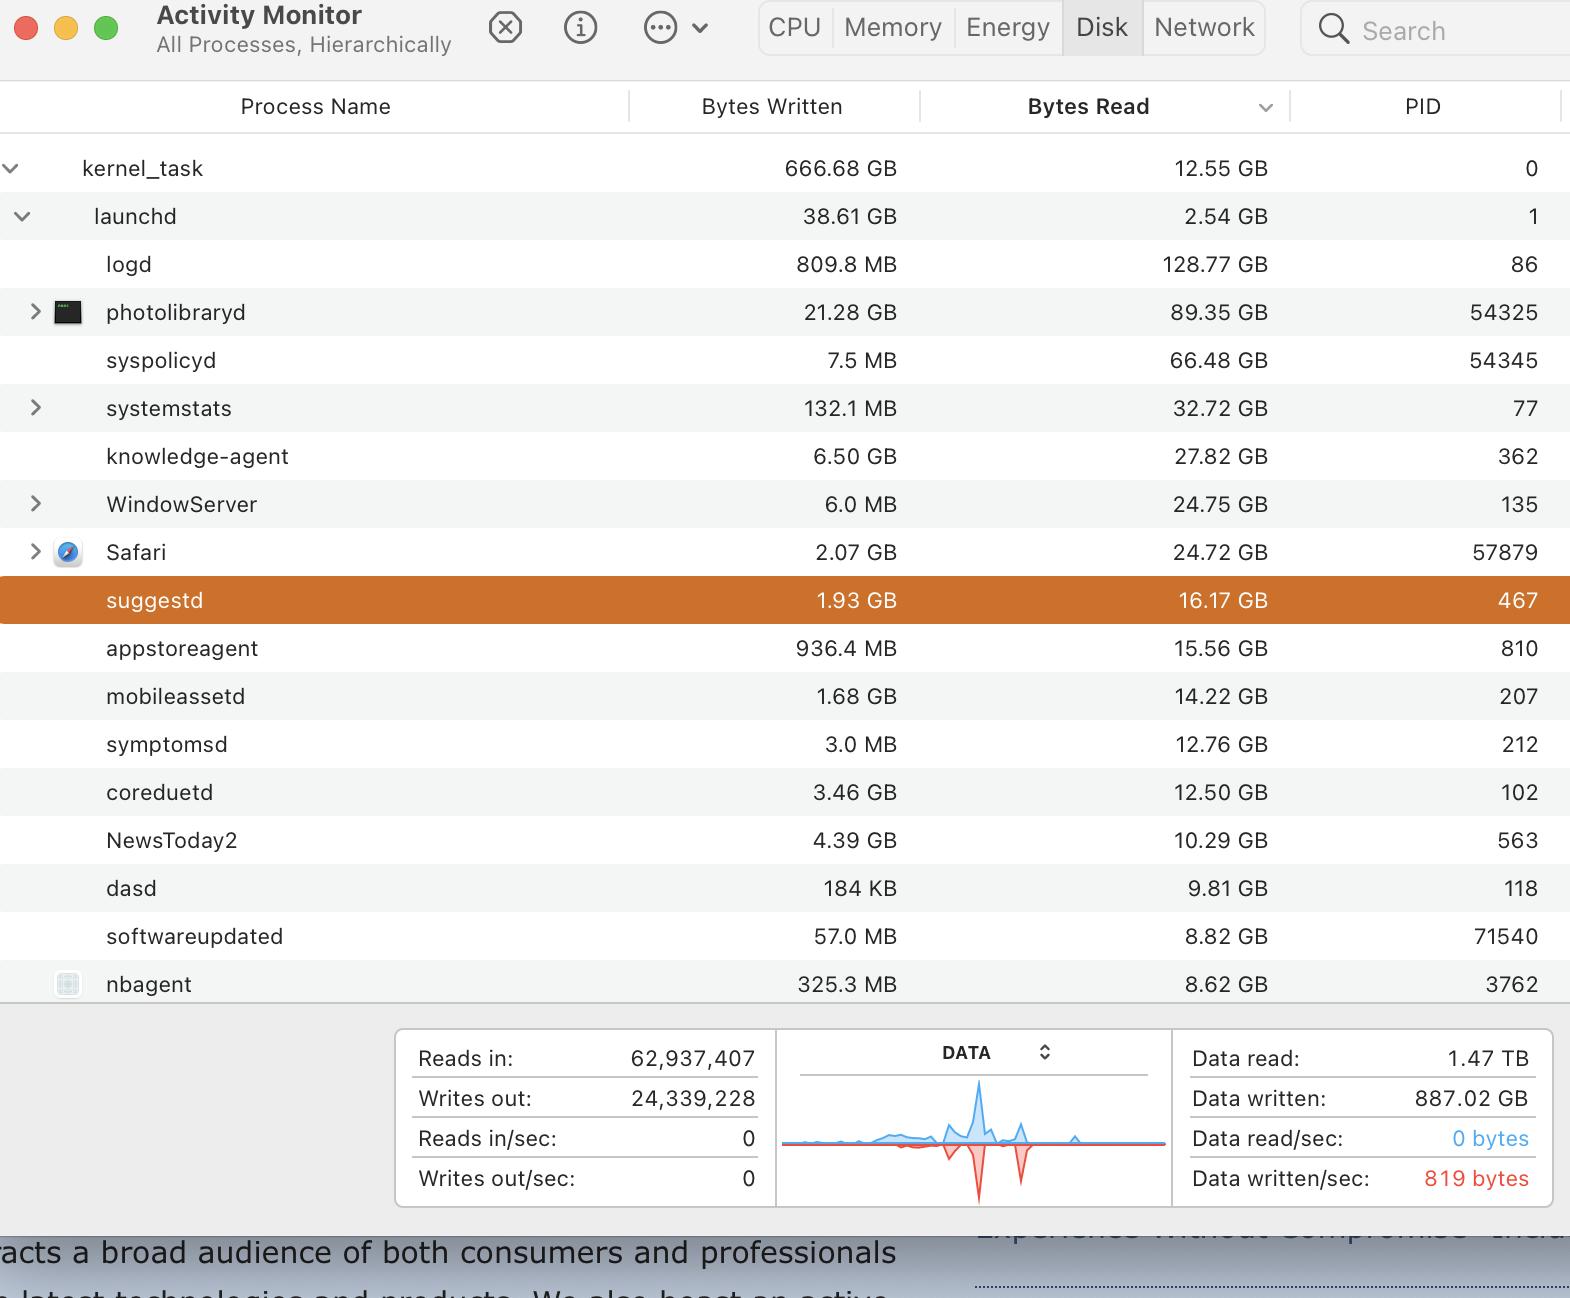Open the process info (i) button
The image size is (1570, 1298).
point(580,28)
